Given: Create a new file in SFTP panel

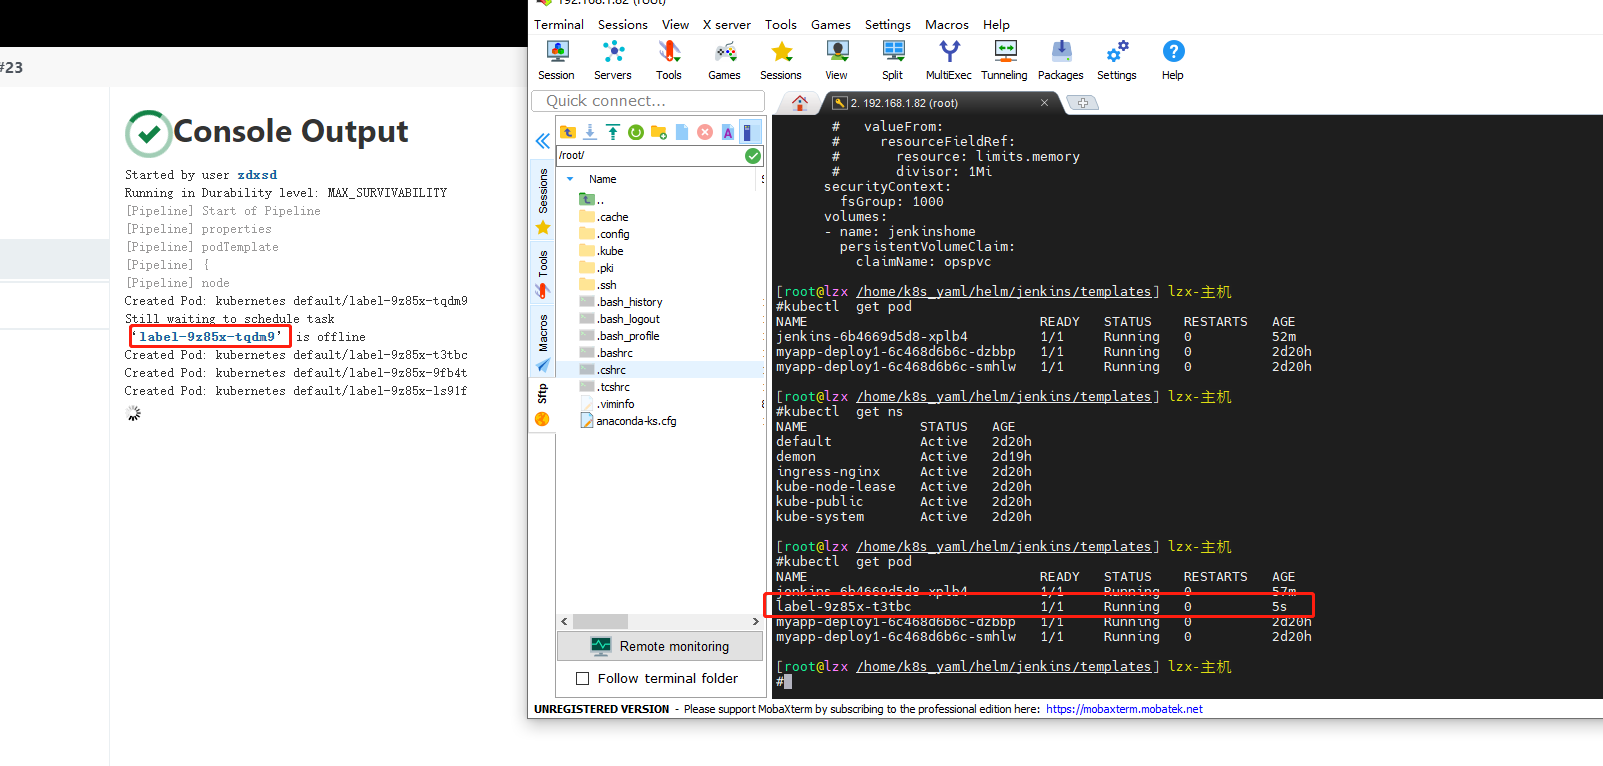Looking at the screenshot, I should [x=682, y=132].
